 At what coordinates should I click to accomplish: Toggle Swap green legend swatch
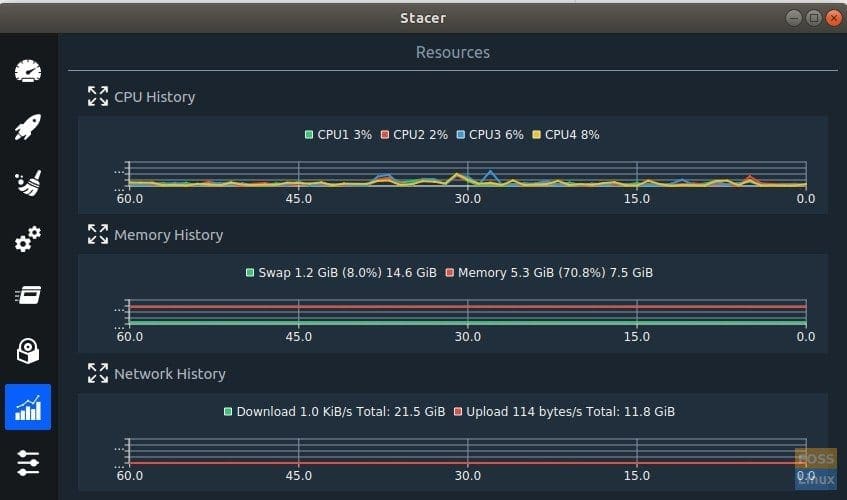tap(250, 273)
